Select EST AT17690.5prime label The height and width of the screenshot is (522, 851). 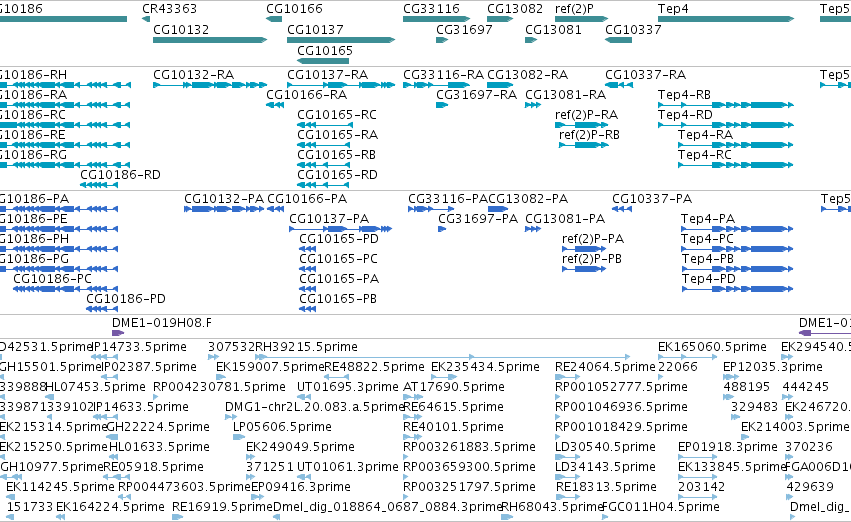(x=454, y=386)
